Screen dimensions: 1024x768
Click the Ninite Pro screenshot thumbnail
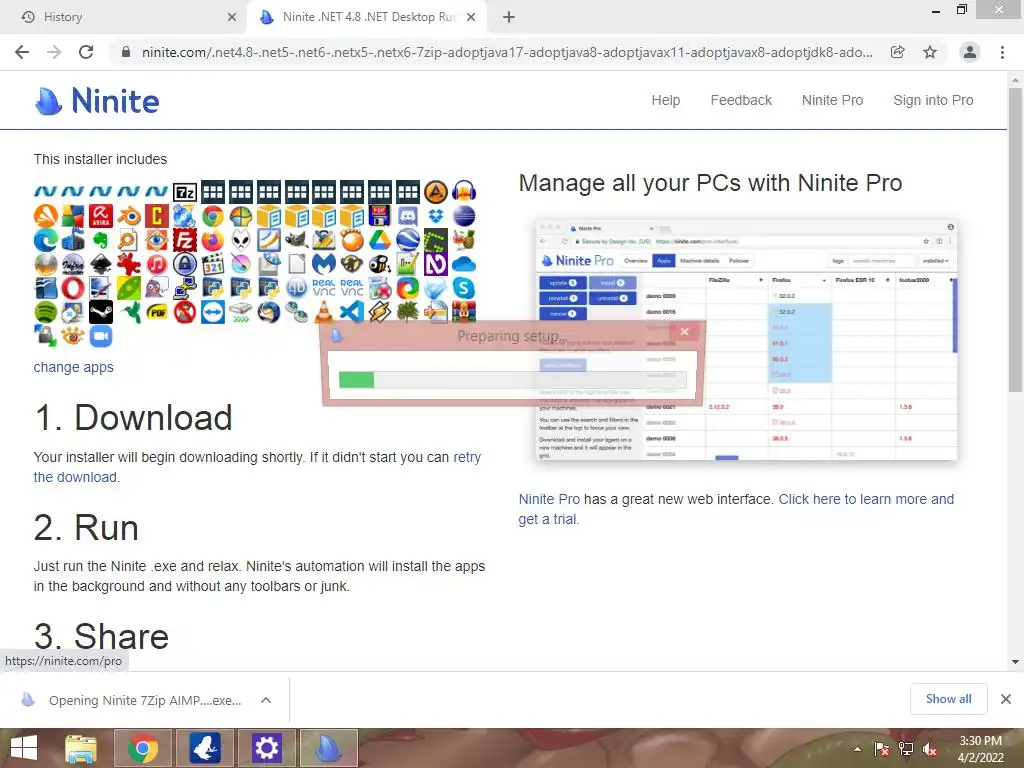click(746, 340)
